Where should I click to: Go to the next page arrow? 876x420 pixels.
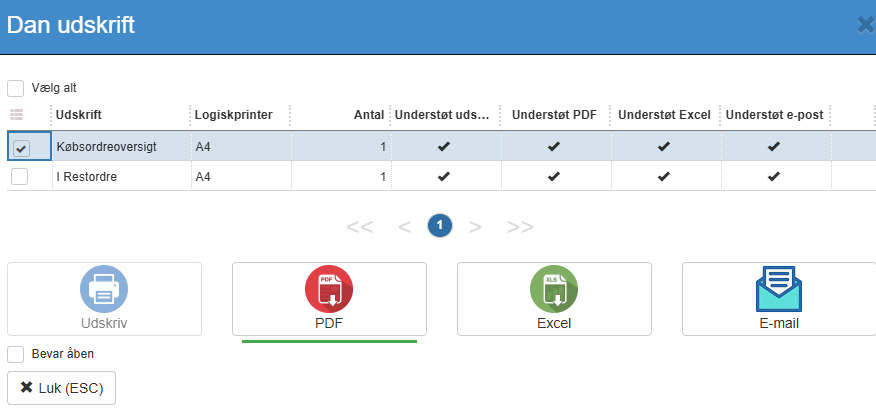point(476,226)
